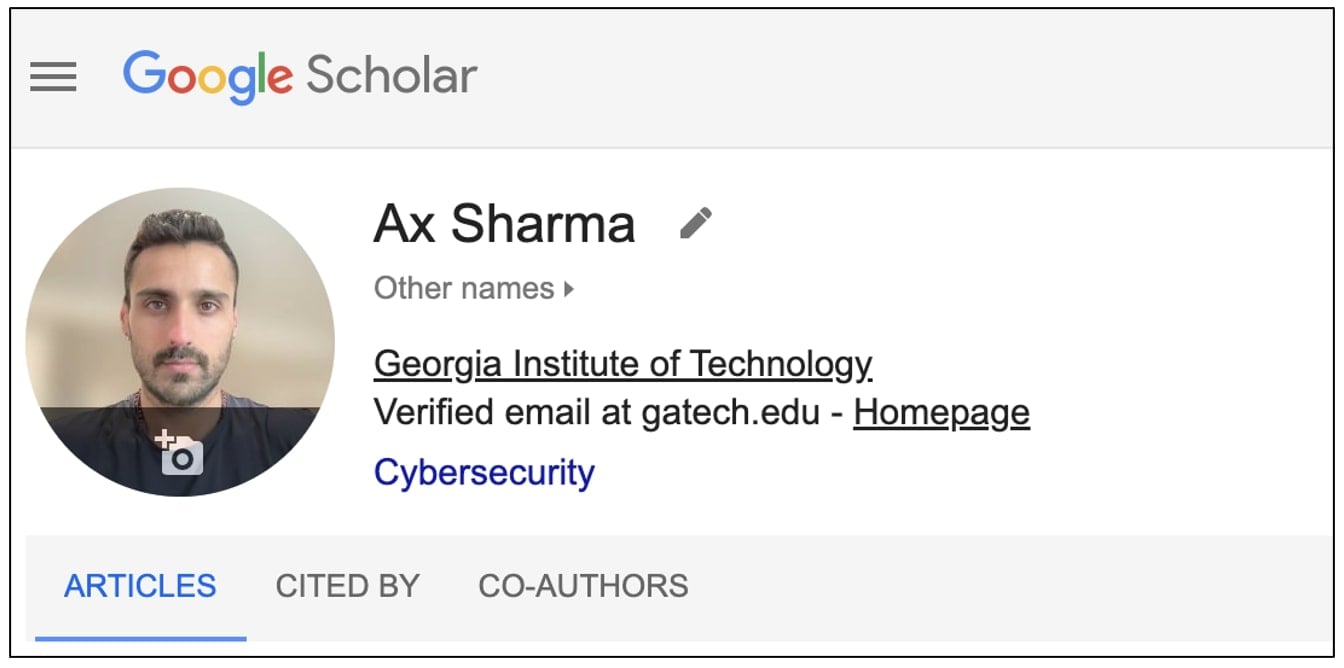Open the CO-AUTHORS tab
1344x668 pixels.
click(x=583, y=586)
